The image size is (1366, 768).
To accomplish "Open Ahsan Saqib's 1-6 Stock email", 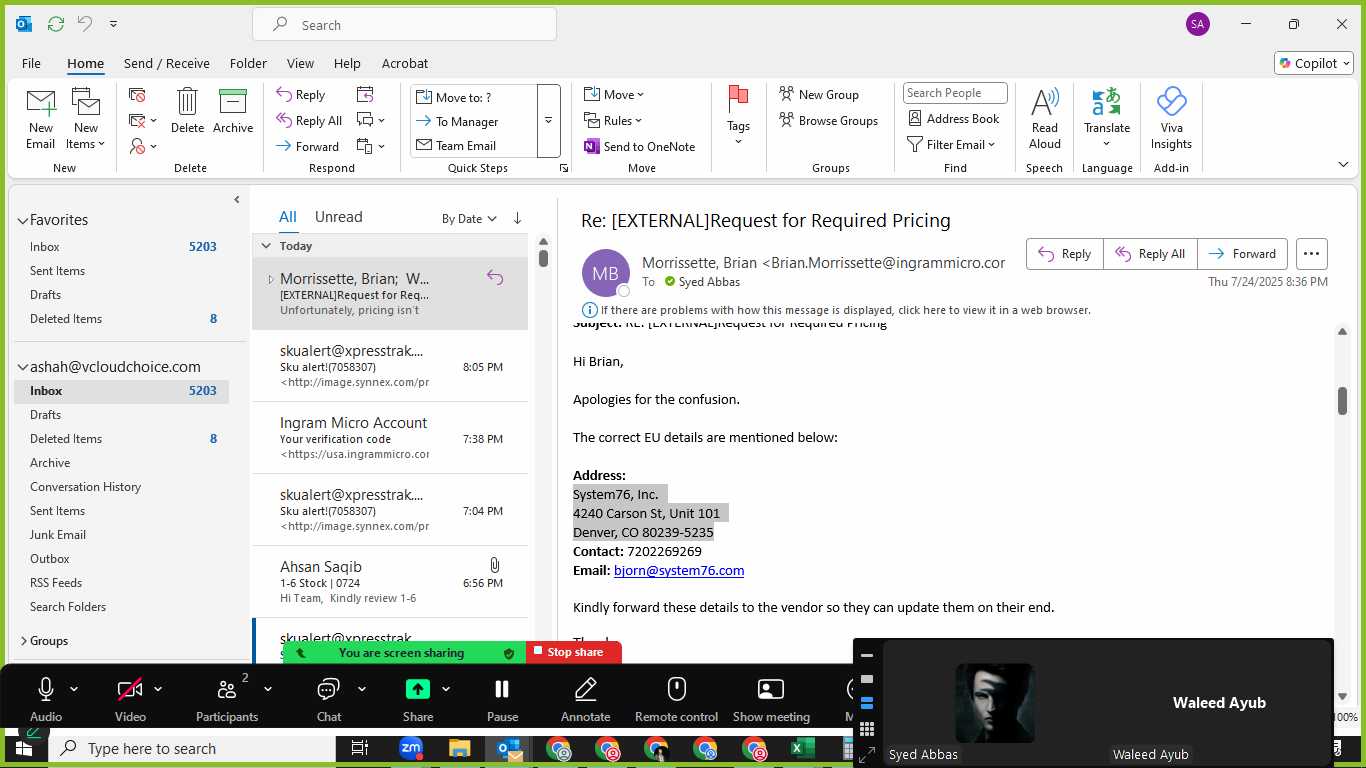I will [x=390, y=582].
